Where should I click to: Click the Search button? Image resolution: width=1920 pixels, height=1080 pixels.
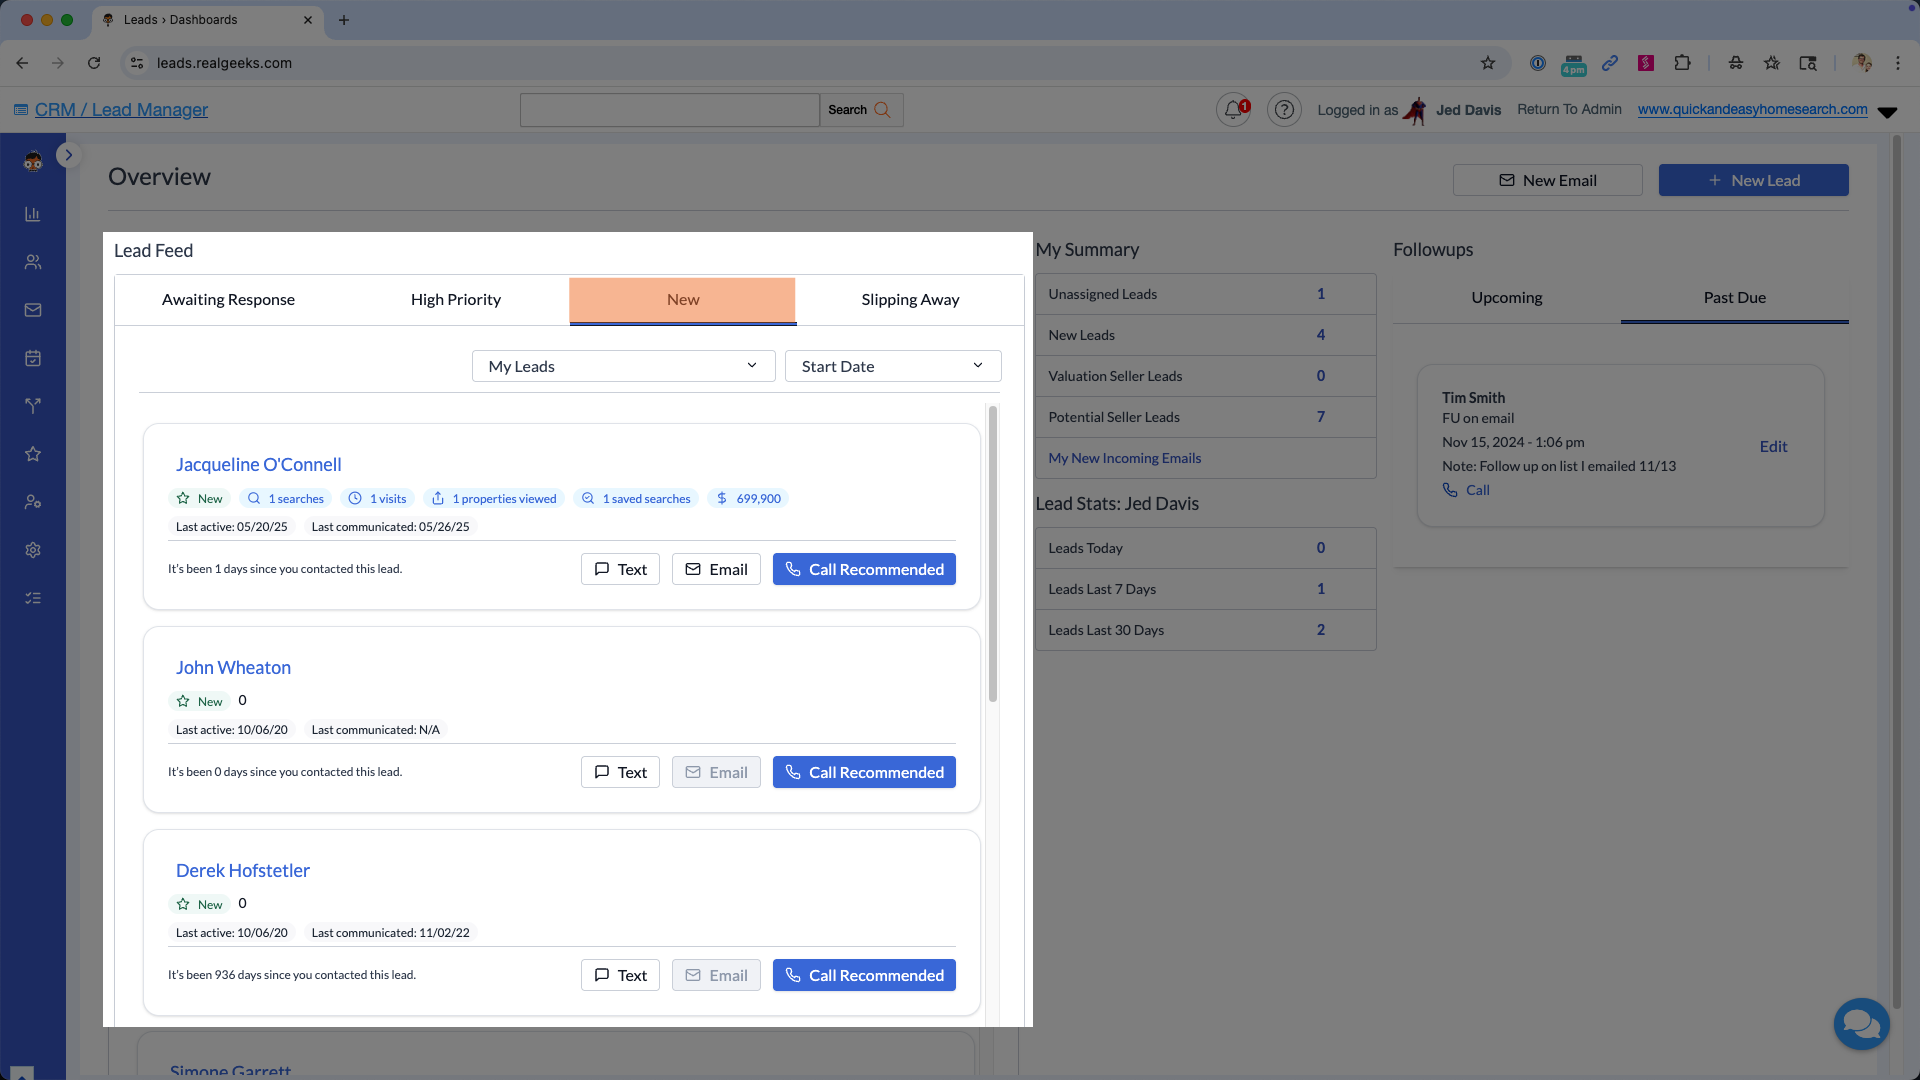pos(860,110)
